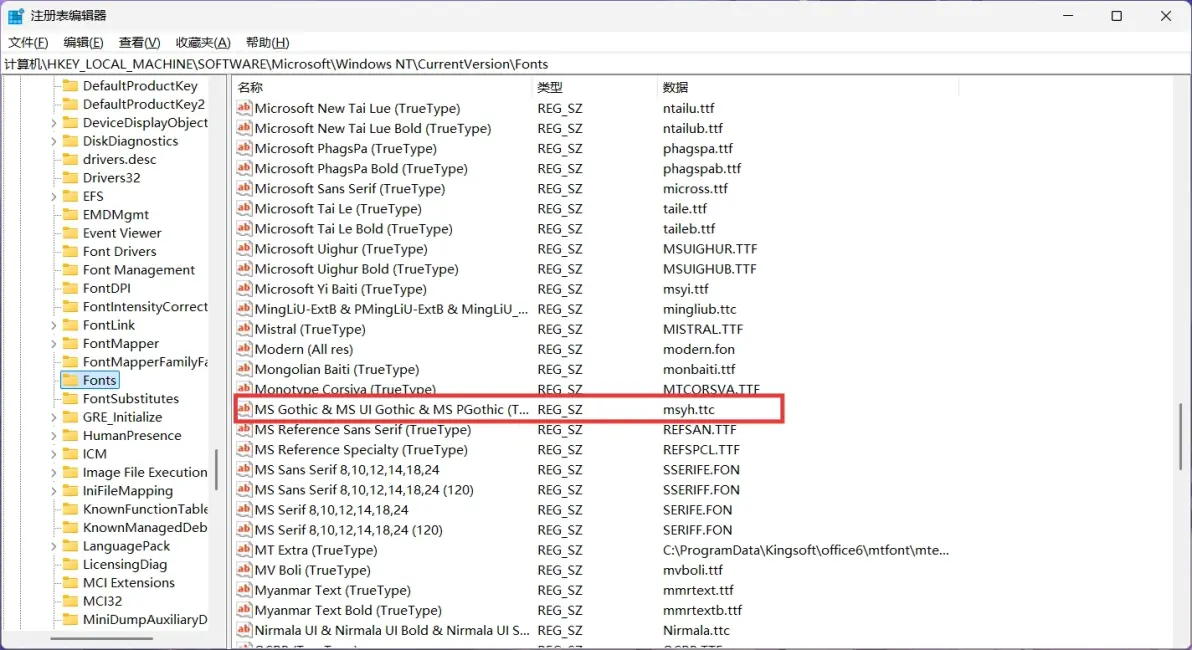Click the tree pane horizontal scrollbar thumb
The width and height of the screenshot is (1192, 650).
(x=102, y=639)
